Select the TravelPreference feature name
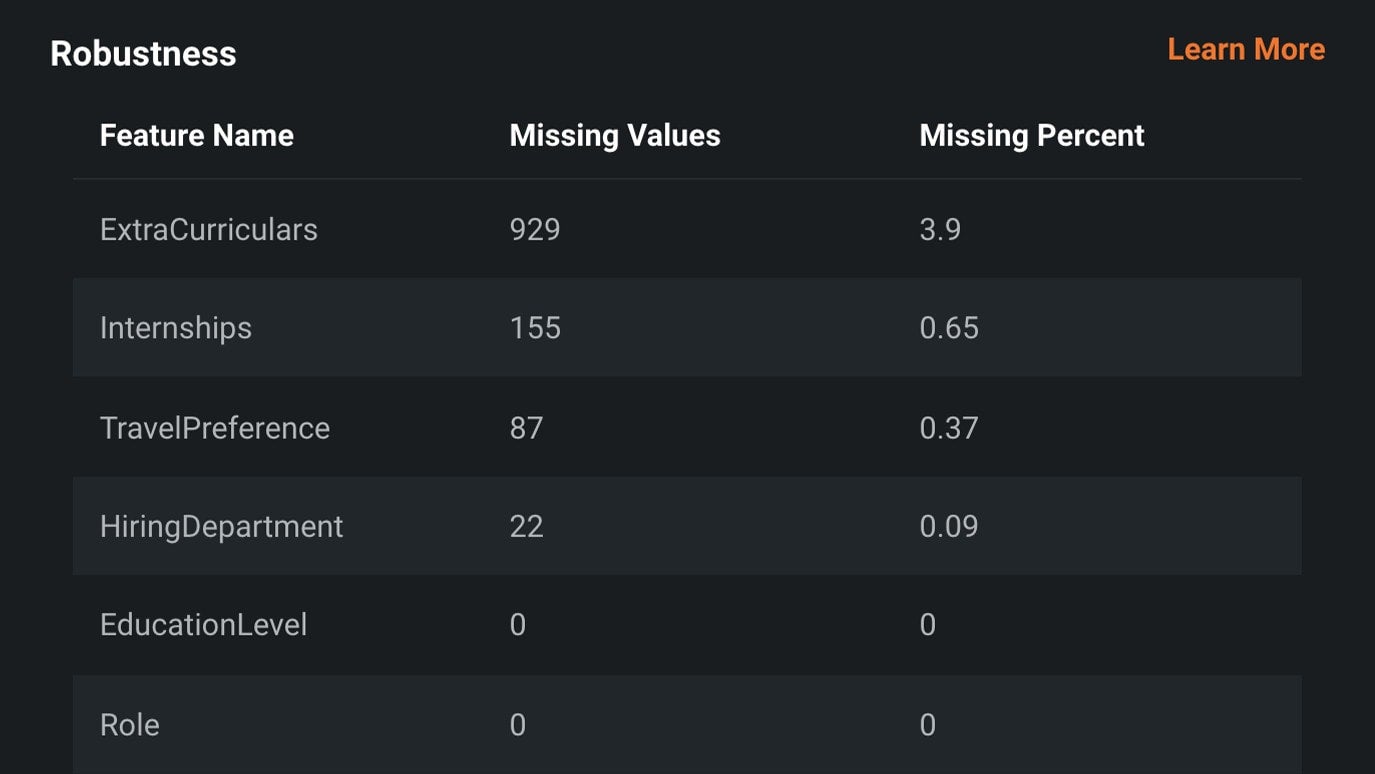1375x774 pixels. (215, 428)
